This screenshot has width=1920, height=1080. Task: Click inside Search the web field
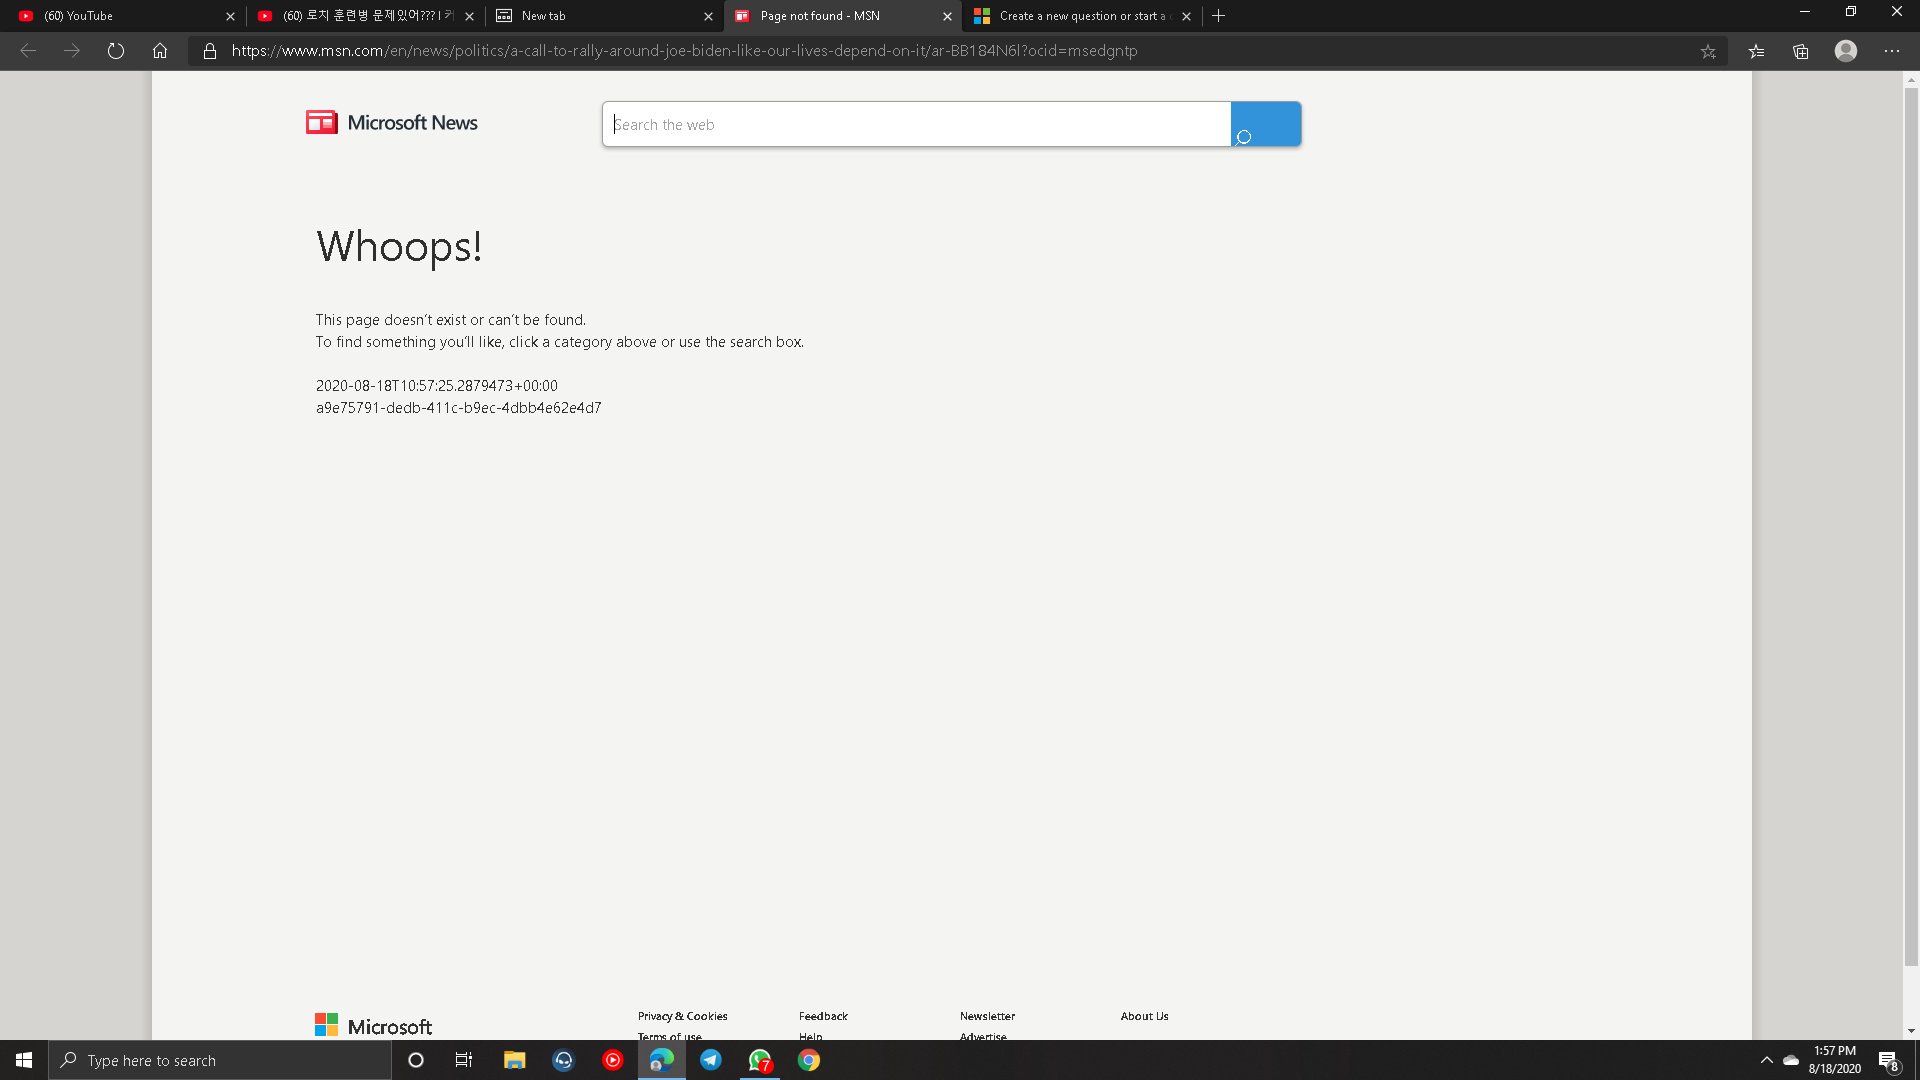[x=916, y=125]
